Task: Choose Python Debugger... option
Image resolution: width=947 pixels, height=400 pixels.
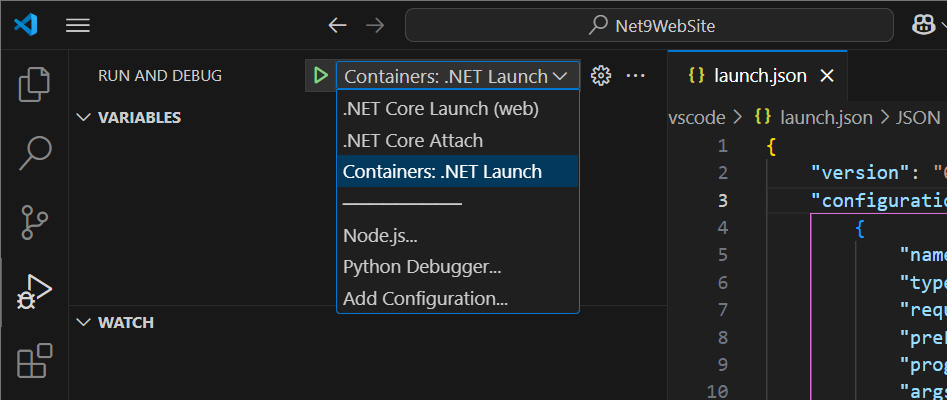Action: [x=422, y=267]
